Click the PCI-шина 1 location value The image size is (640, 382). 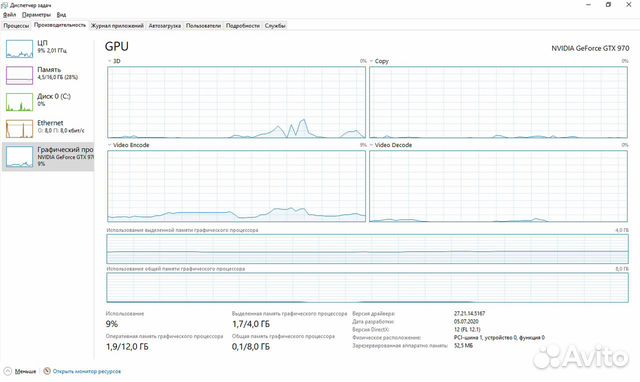(x=499, y=338)
